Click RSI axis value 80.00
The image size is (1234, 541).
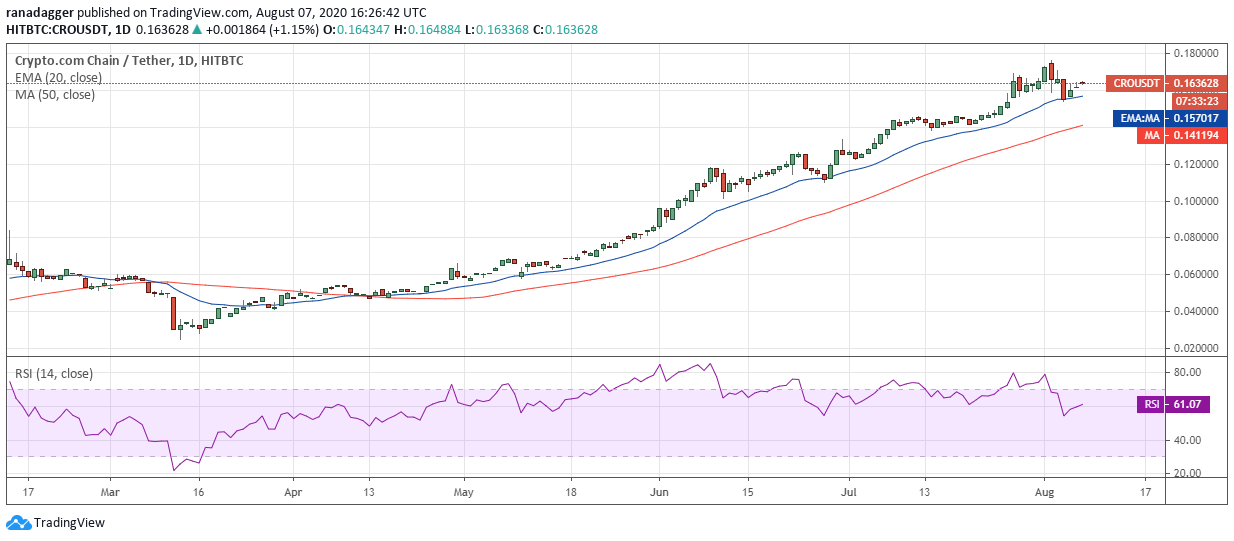[x=1186, y=372]
